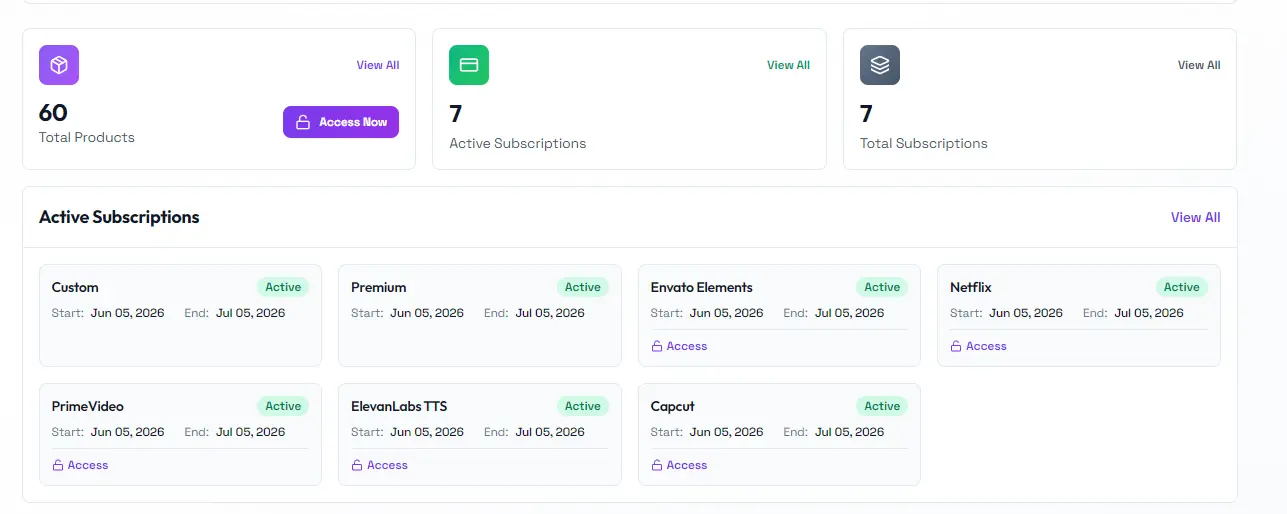Click the Envato Elements subscription title

tap(701, 287)
